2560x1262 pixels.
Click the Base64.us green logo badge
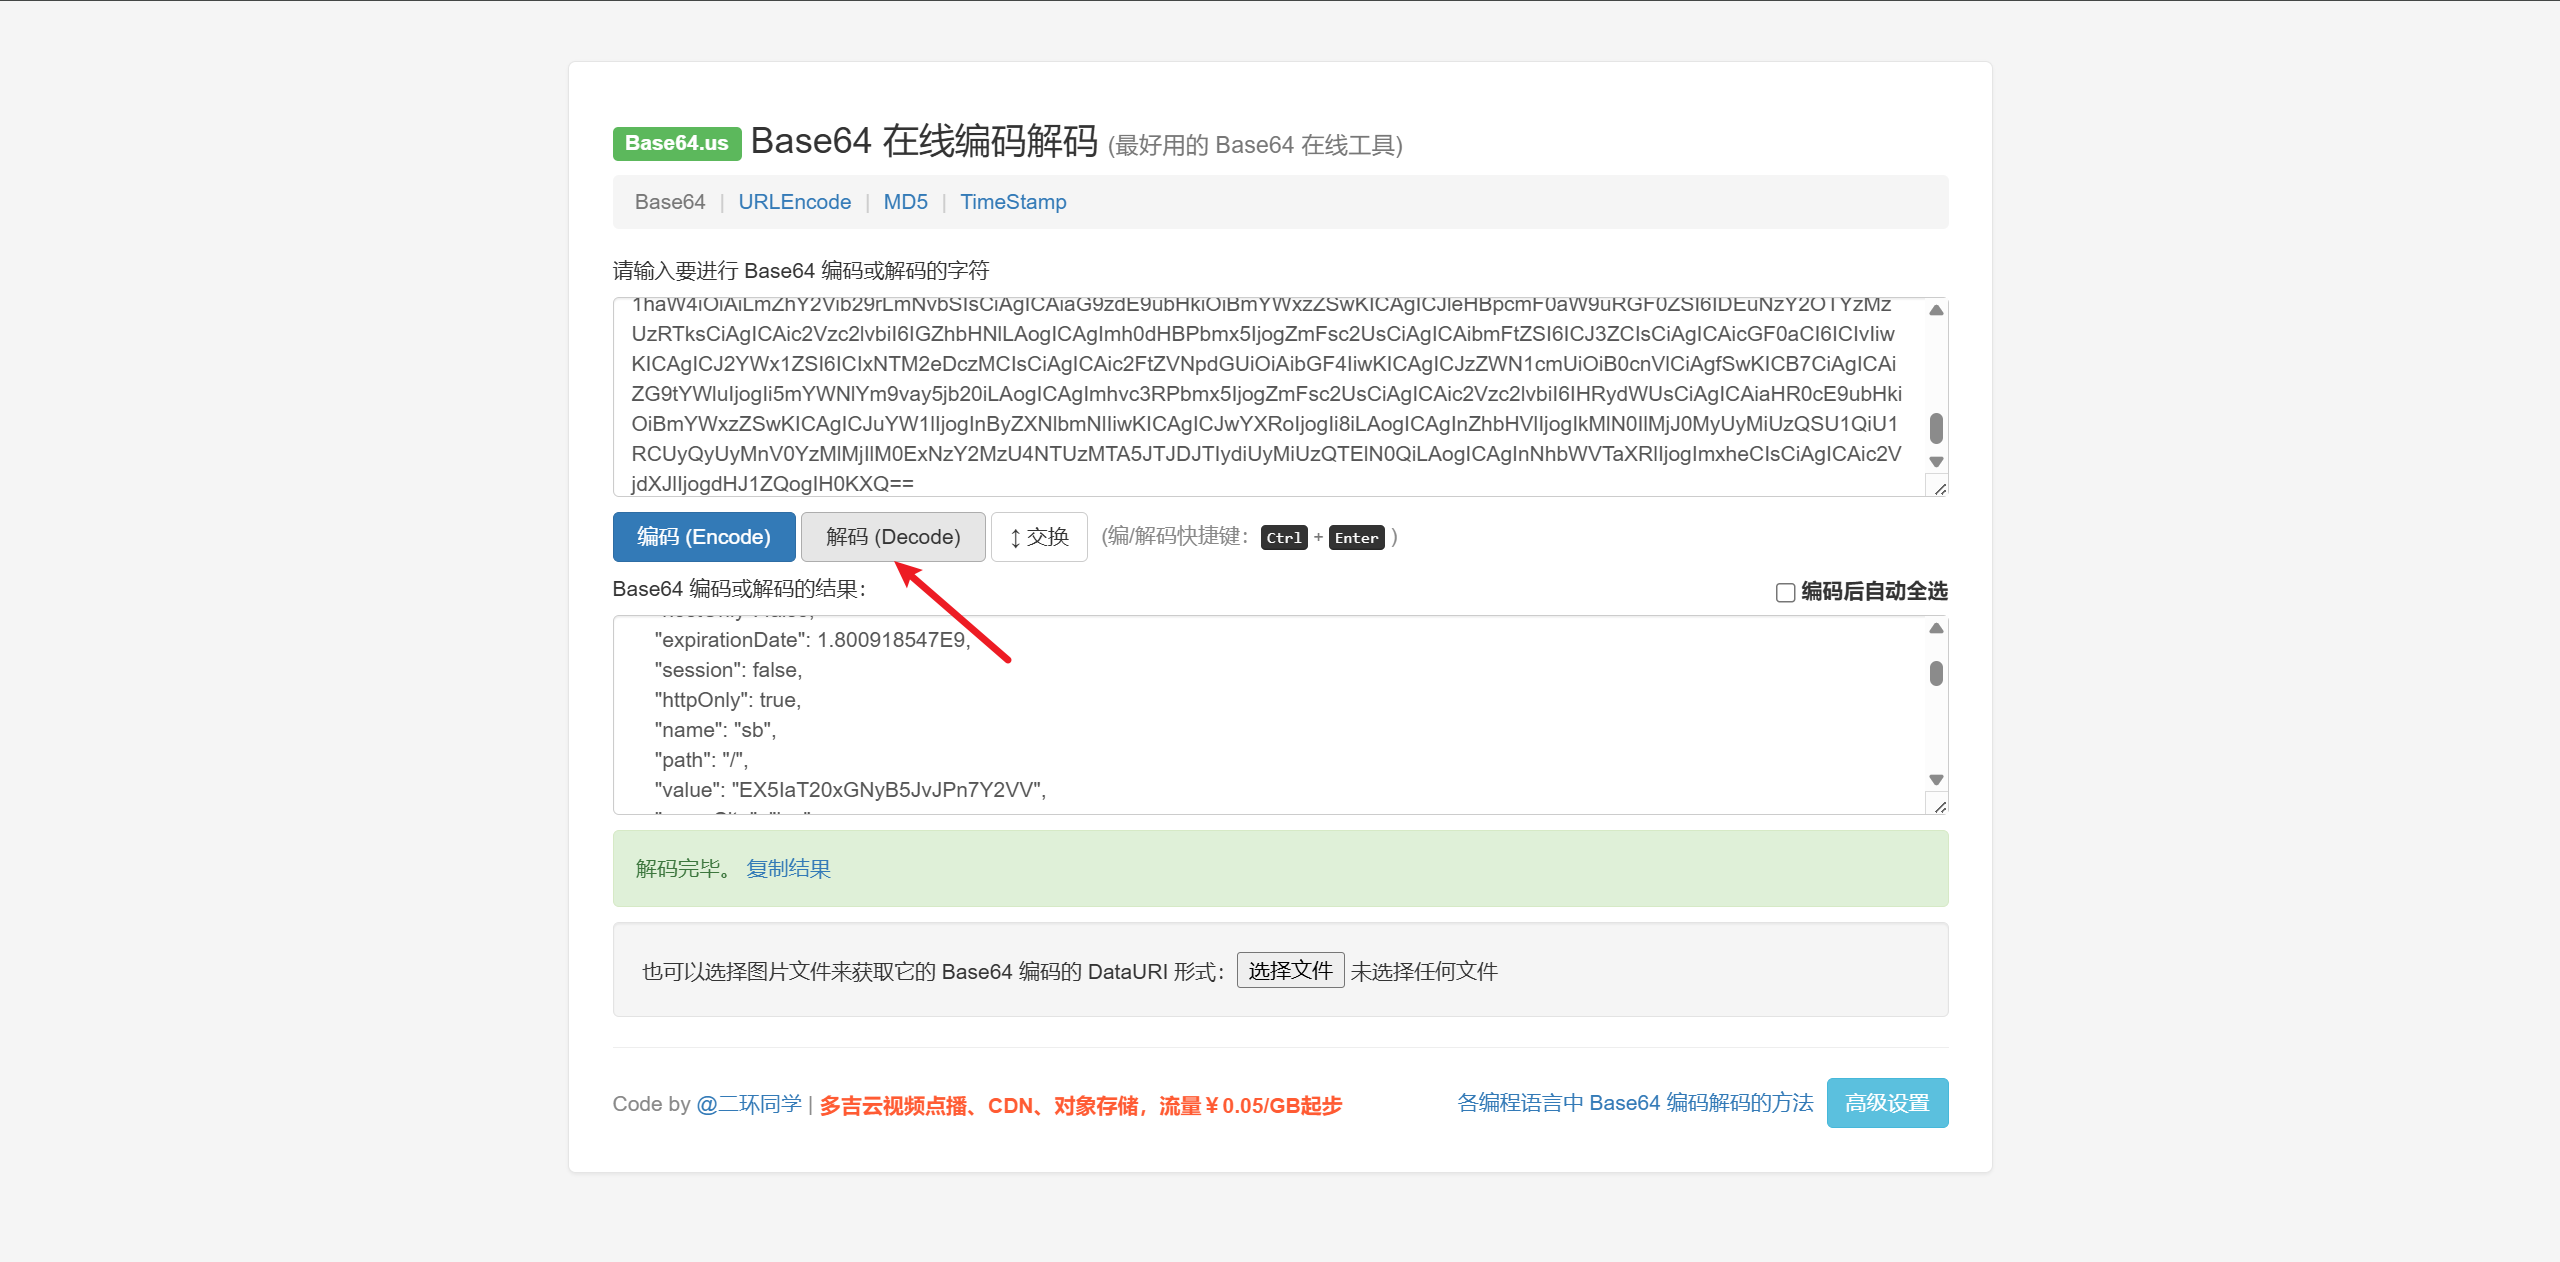click(x=676, y=144)
